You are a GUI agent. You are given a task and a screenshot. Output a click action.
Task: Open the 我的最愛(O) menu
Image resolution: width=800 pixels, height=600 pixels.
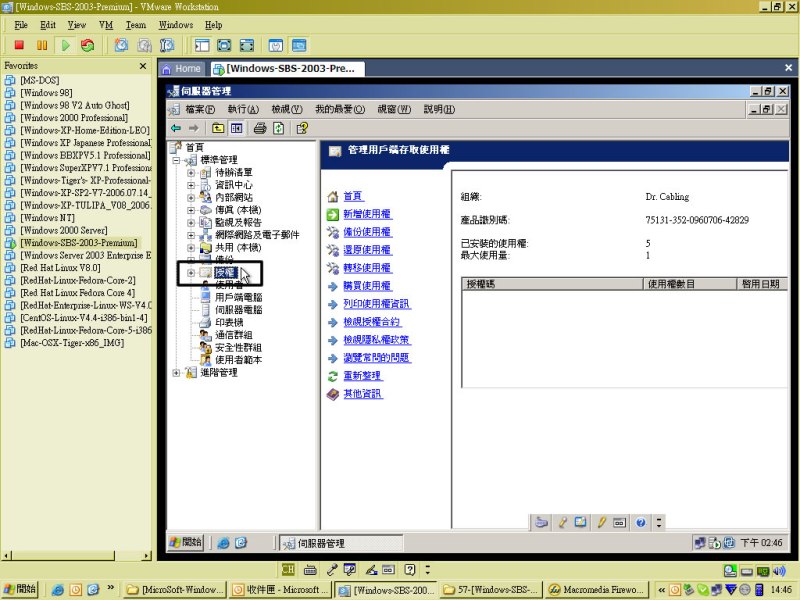click(x=340, y=109)
